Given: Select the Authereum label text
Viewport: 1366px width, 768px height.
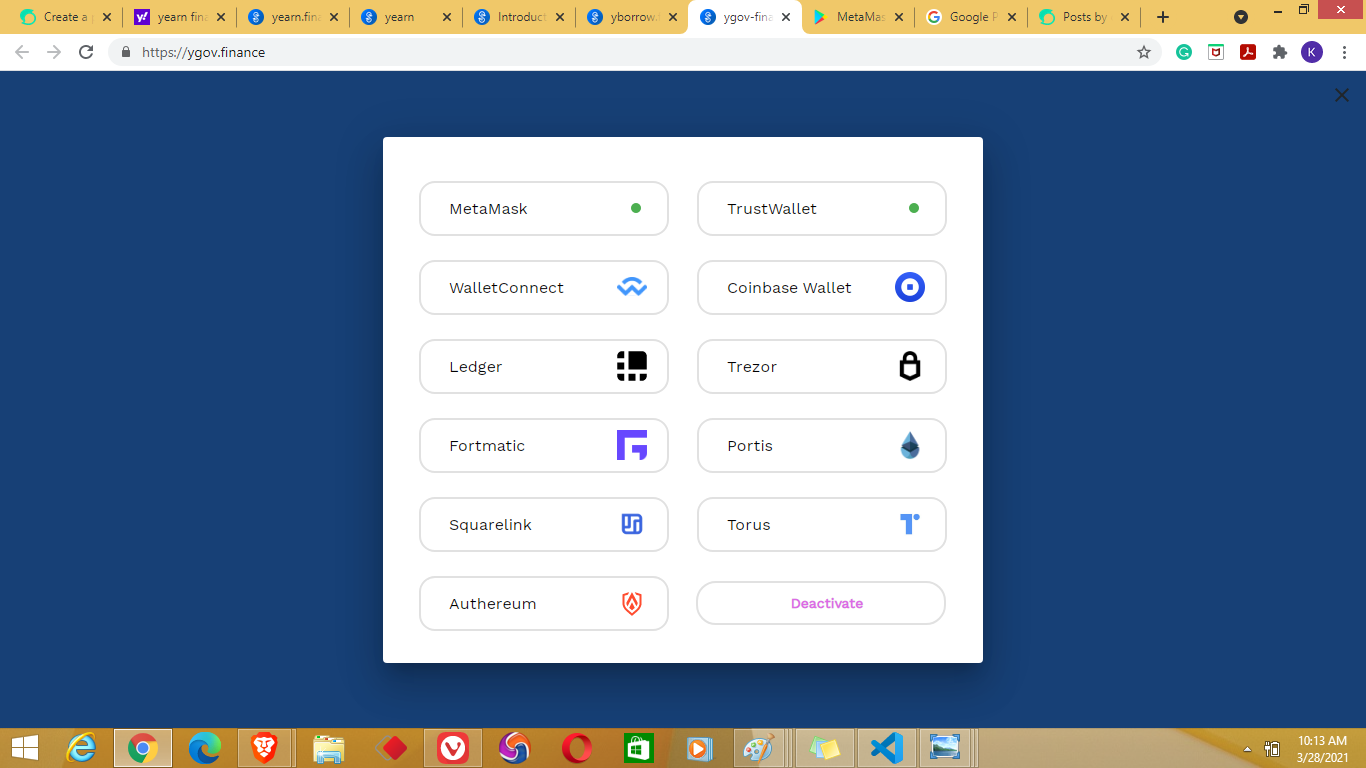Looking at the screenshot, I should [x=493, y=604].
